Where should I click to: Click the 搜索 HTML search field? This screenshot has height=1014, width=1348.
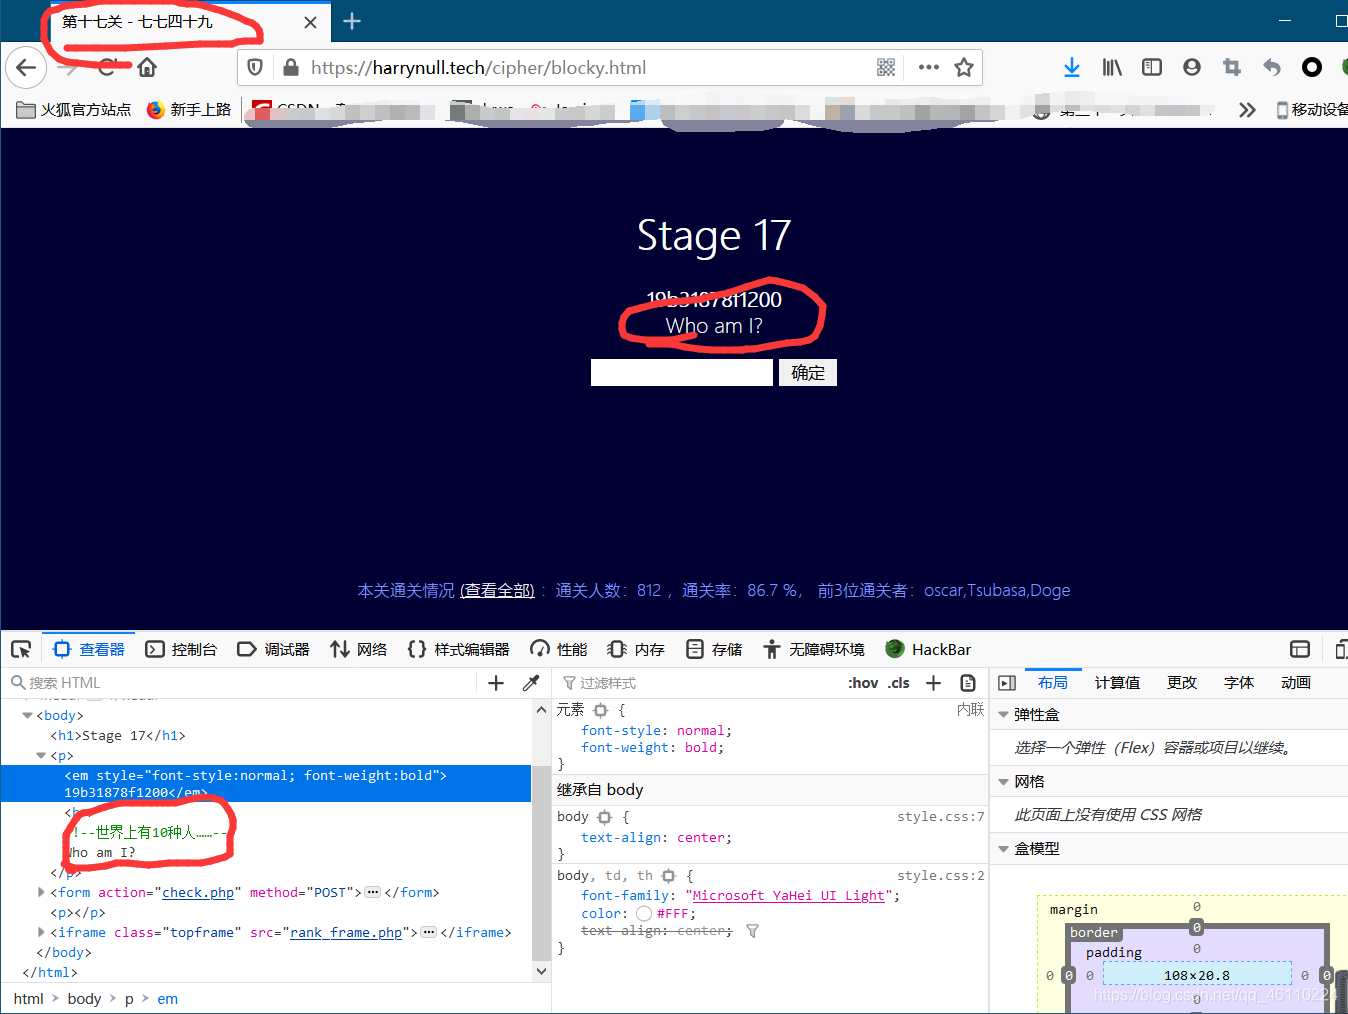click(x=240, y=683)
